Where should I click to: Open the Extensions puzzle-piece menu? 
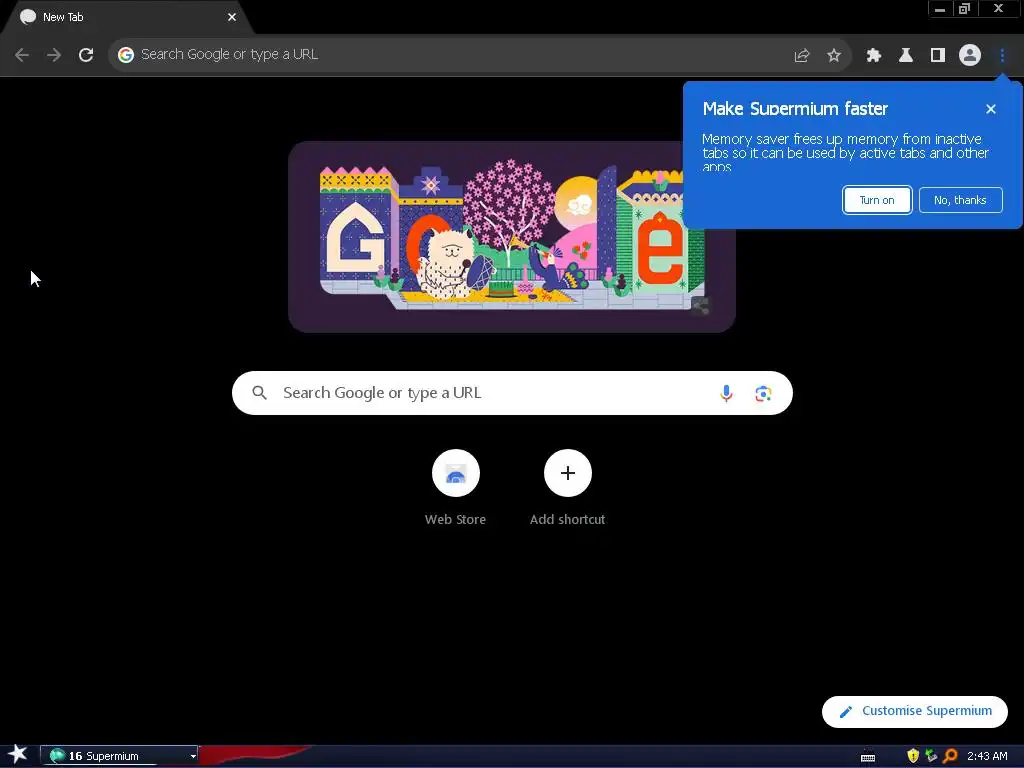[x=873, y=56]
